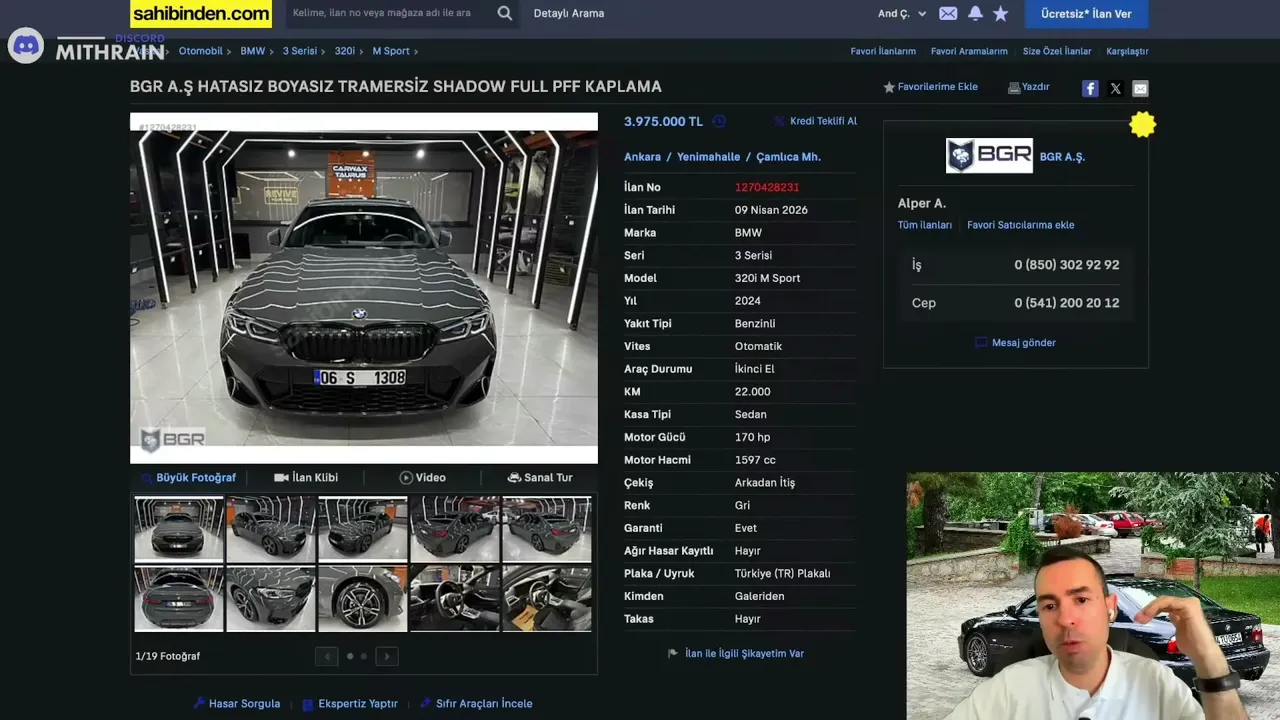Click first carousel page dot

(350, 656)
